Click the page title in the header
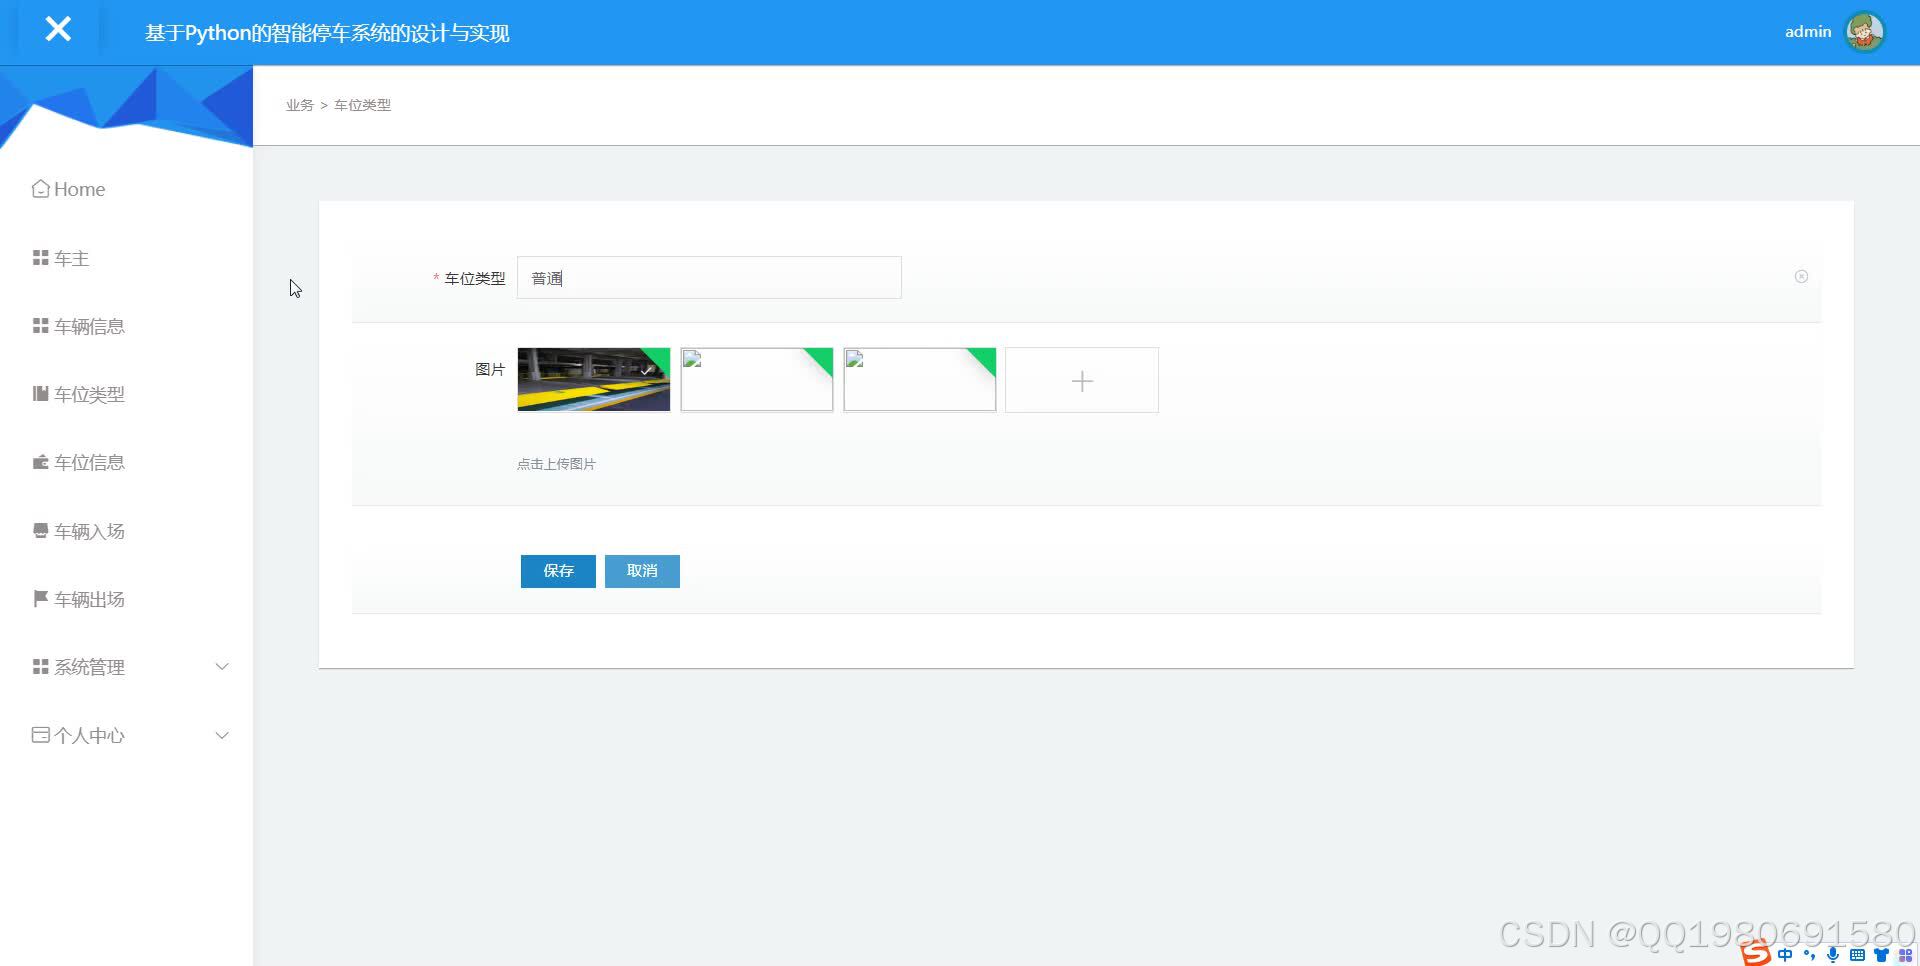The image size is (1920, 966). click(x=327, y=33)
